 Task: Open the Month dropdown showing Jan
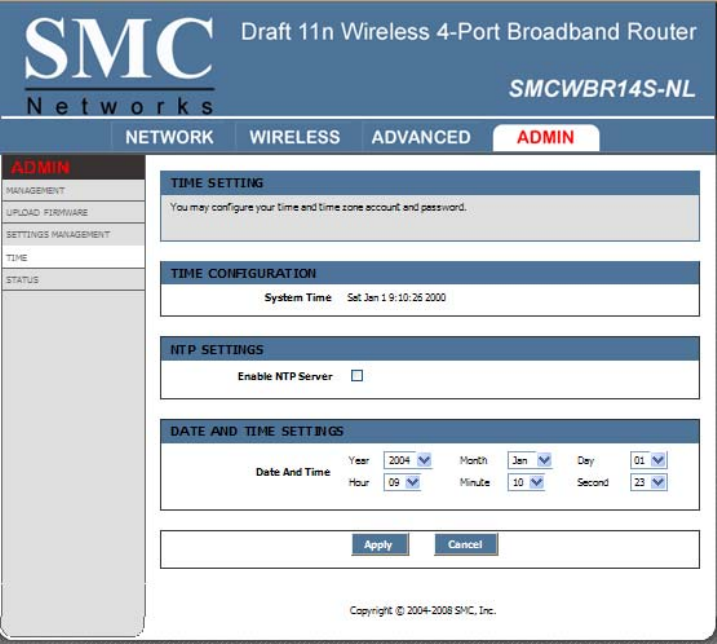click(530, 460)
